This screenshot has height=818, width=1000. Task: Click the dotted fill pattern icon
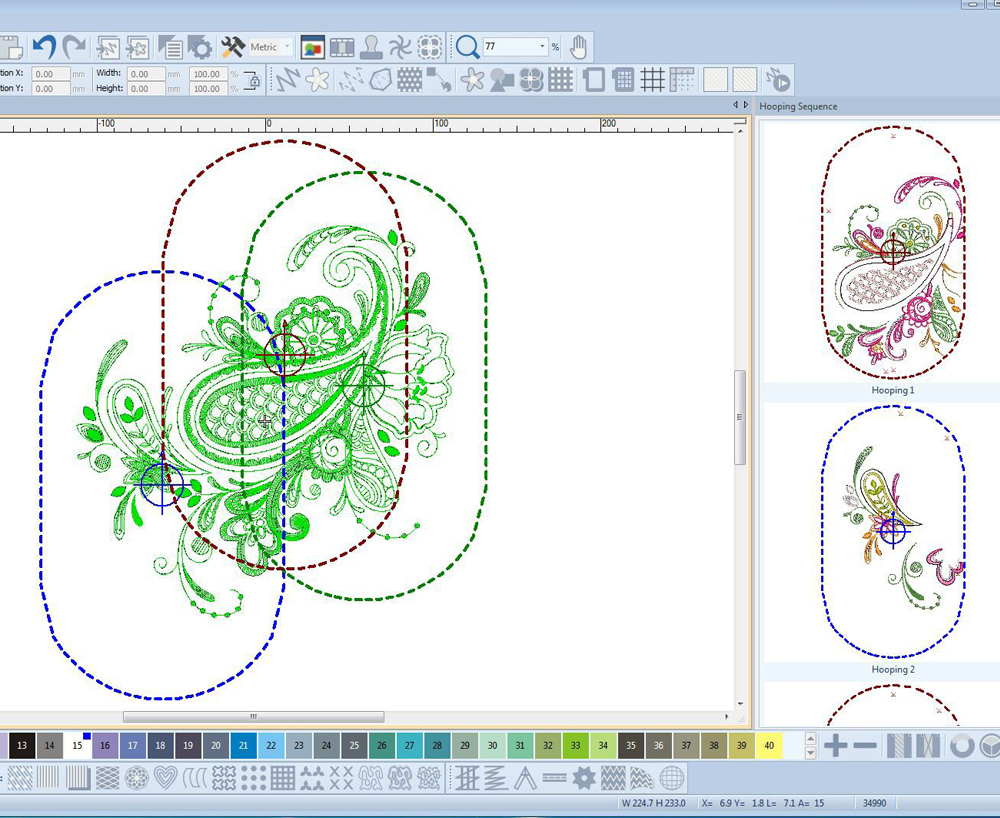point(409,80)
